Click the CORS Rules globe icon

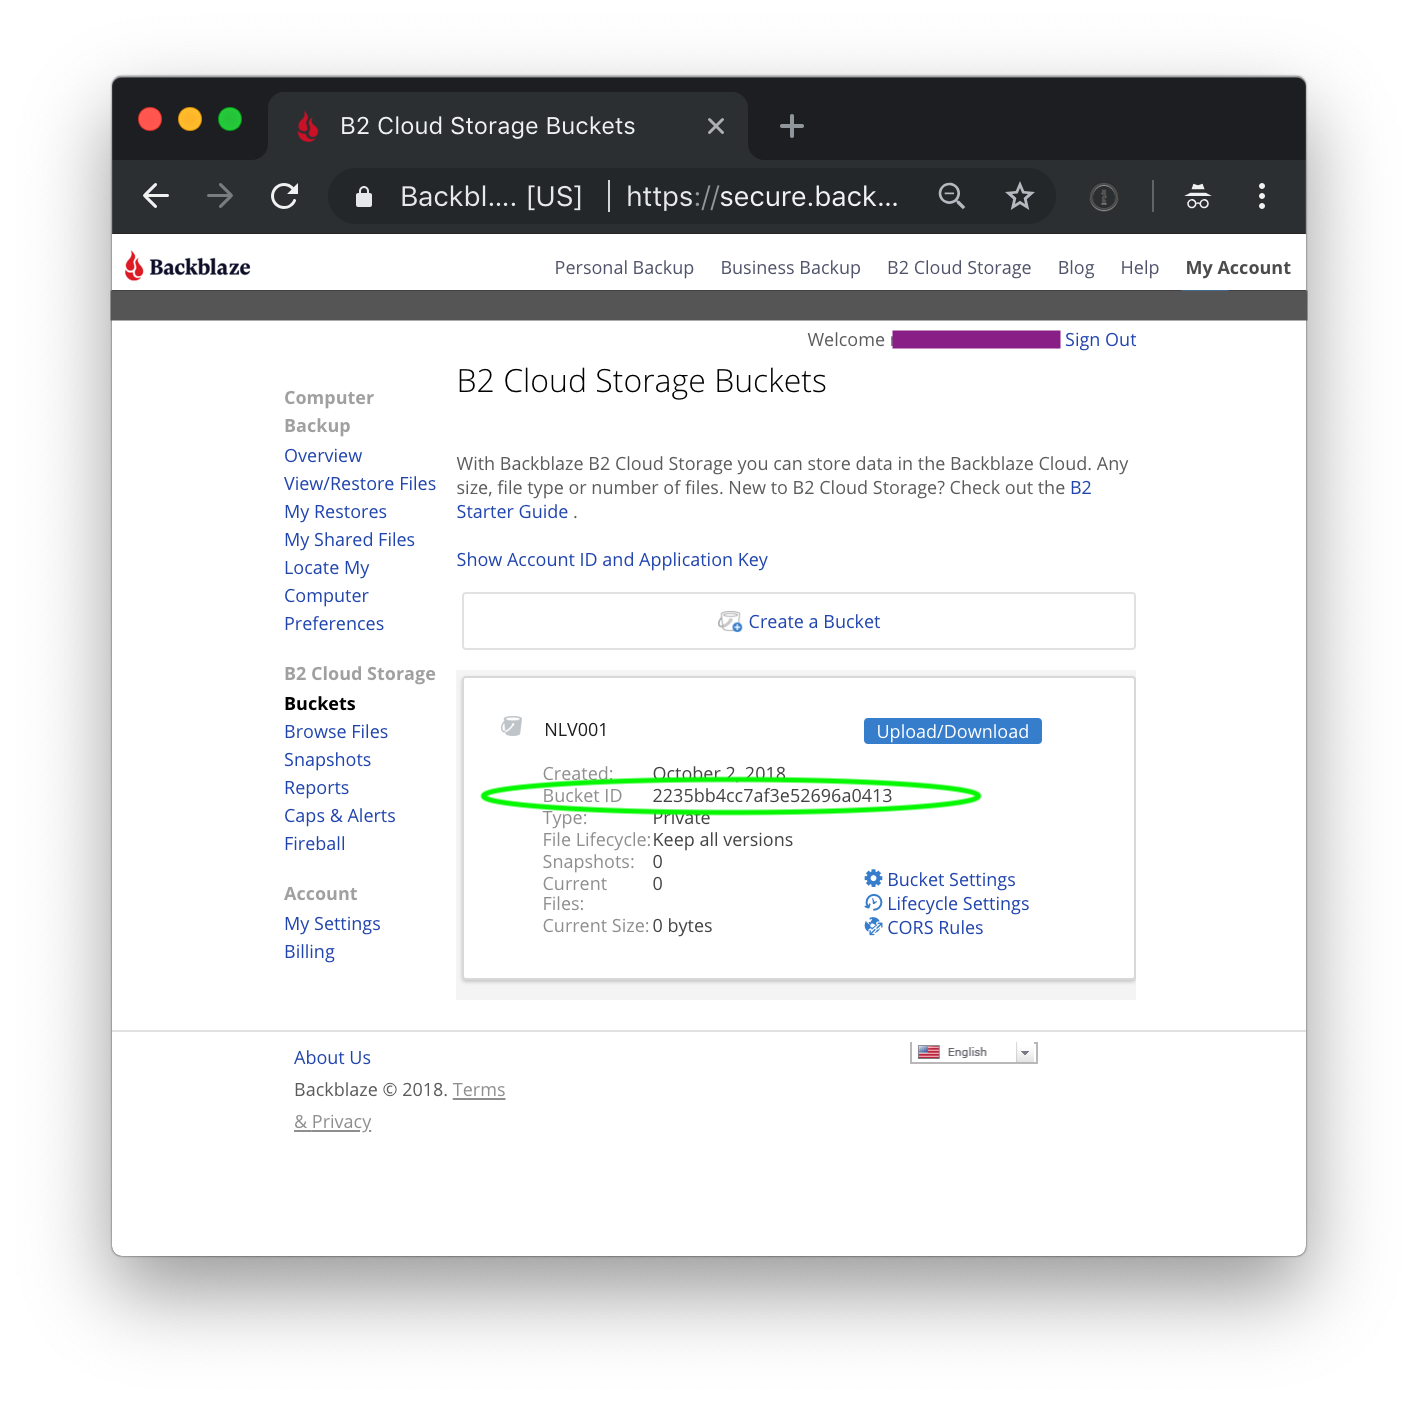pos(873,926)
